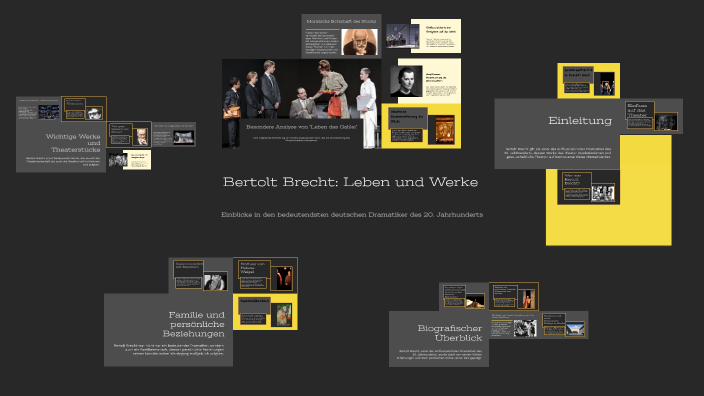The width and height of the screenshot is (704, 396).
Task: Click black-and-white crowd photo in Biografischer Überblick
Action: tap(525, 329)
